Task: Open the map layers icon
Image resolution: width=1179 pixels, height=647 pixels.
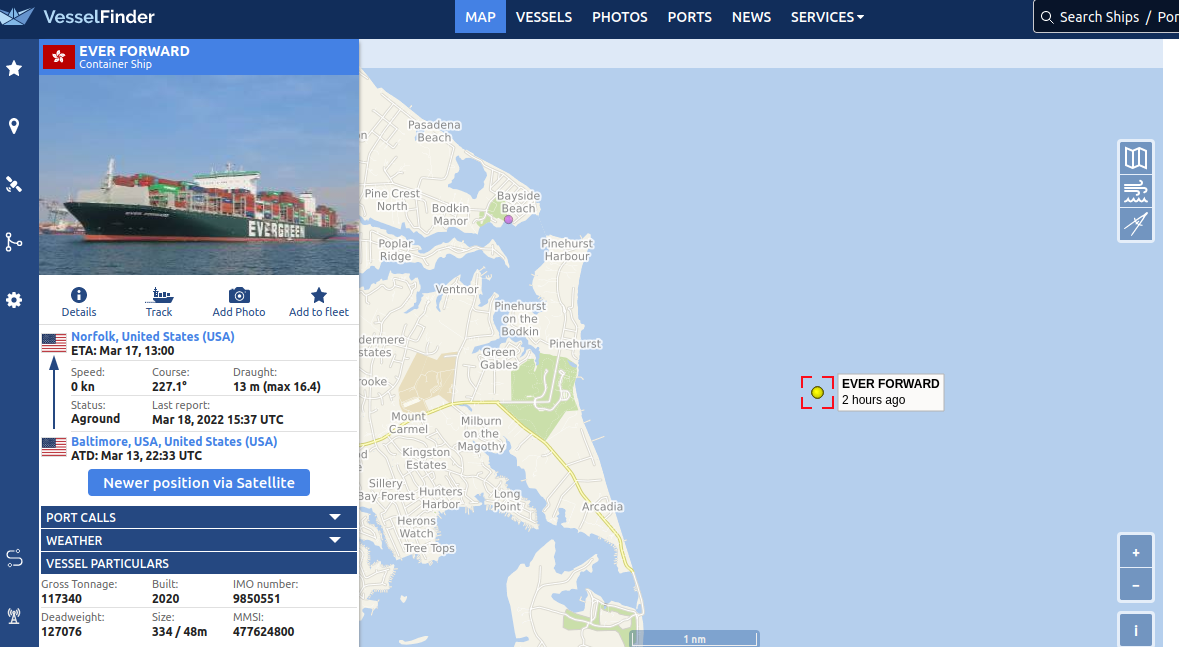Action: (1135, 158)
